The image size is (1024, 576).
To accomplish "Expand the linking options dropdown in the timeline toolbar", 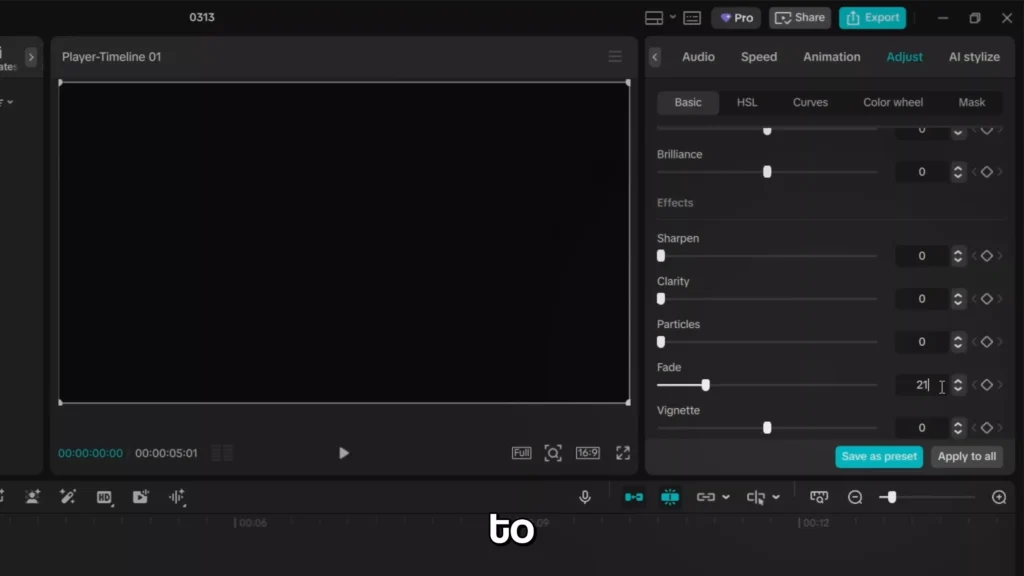I will click(x=726, y=497).
